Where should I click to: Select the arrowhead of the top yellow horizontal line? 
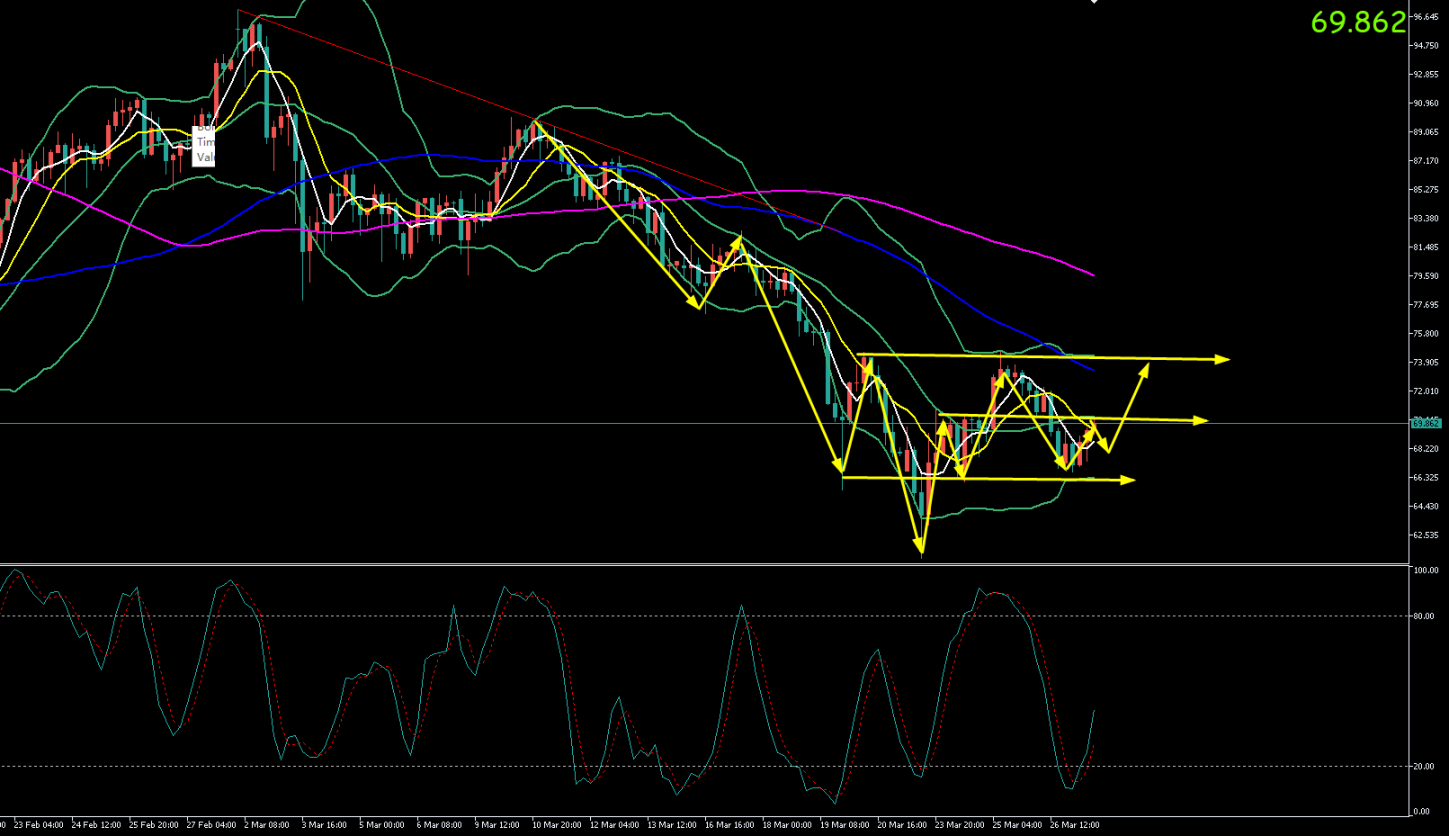(1224, 359)
